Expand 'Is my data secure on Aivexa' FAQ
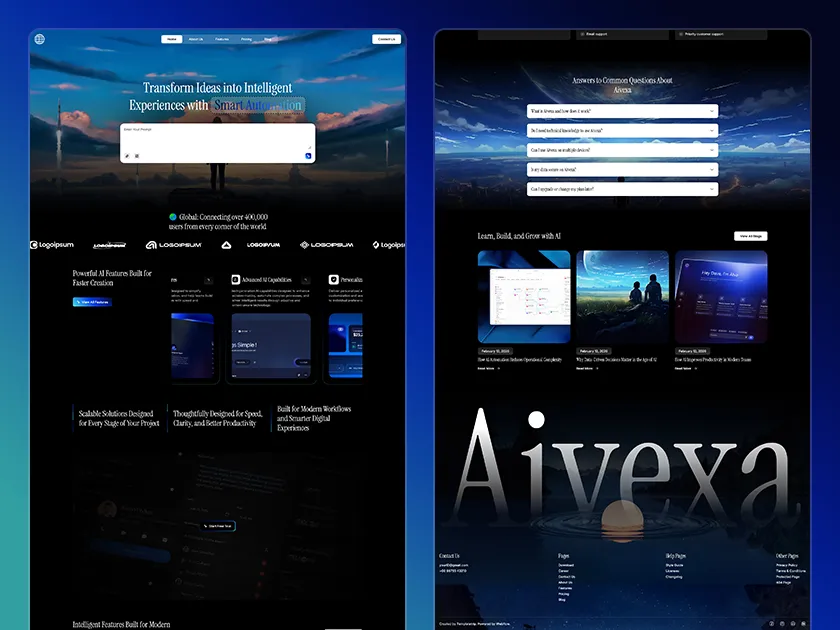Screen dimensions: 840x630 622,169
